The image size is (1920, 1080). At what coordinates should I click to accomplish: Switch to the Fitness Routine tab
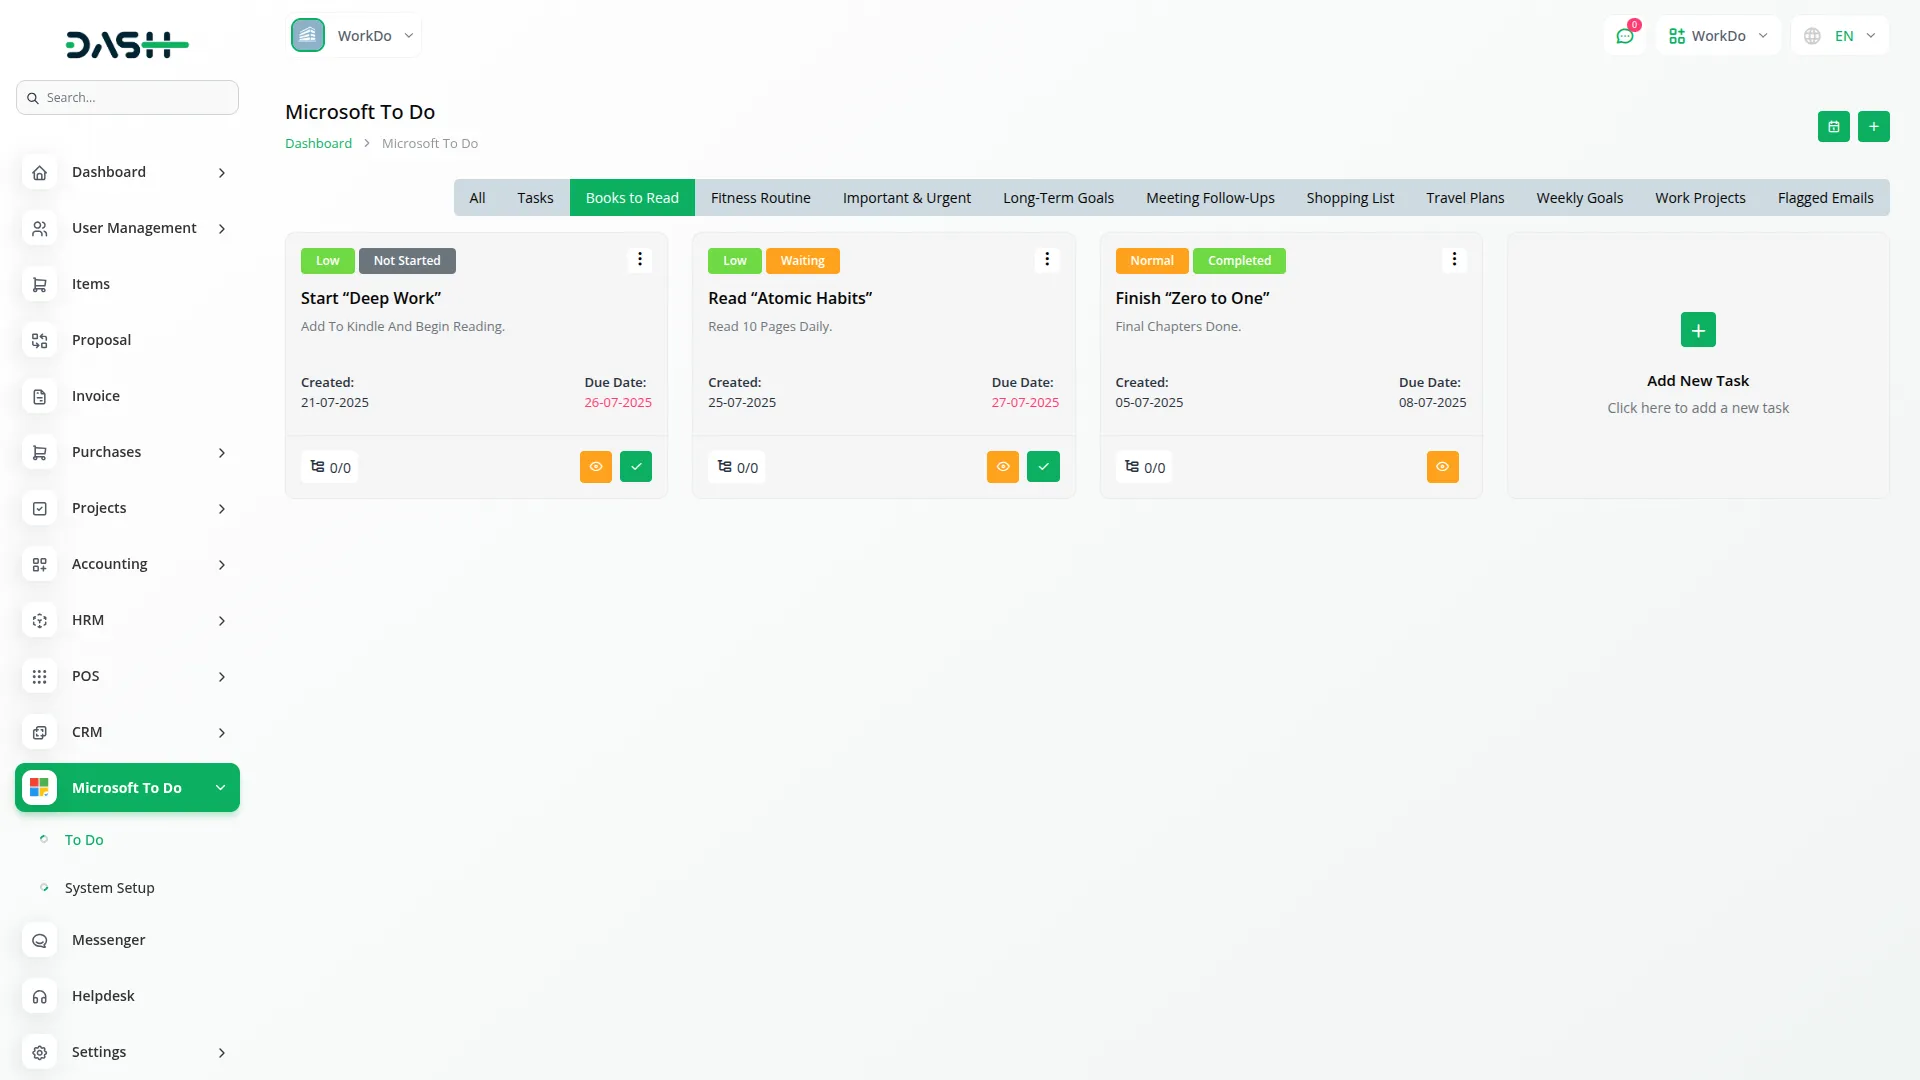click(760, 198)
